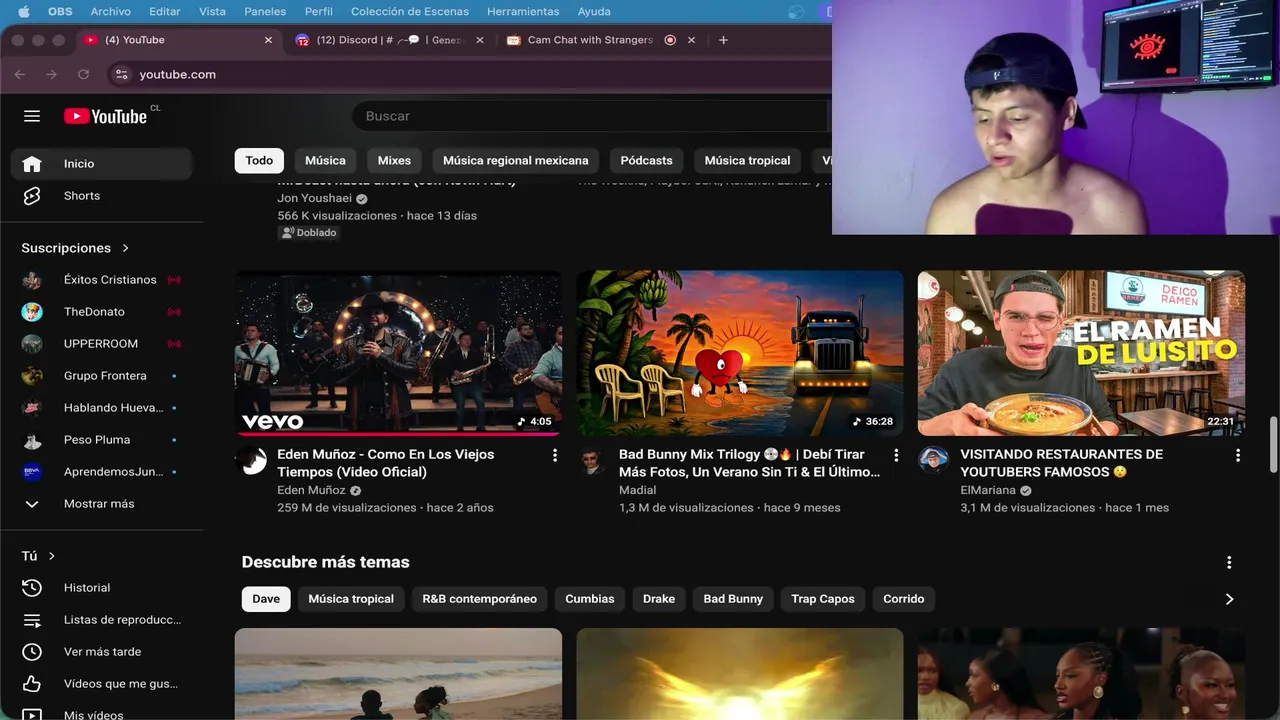Viewport: 1280px width, 720px height.
Task: Open the Herramientas menu
Action: coord(523,12)
